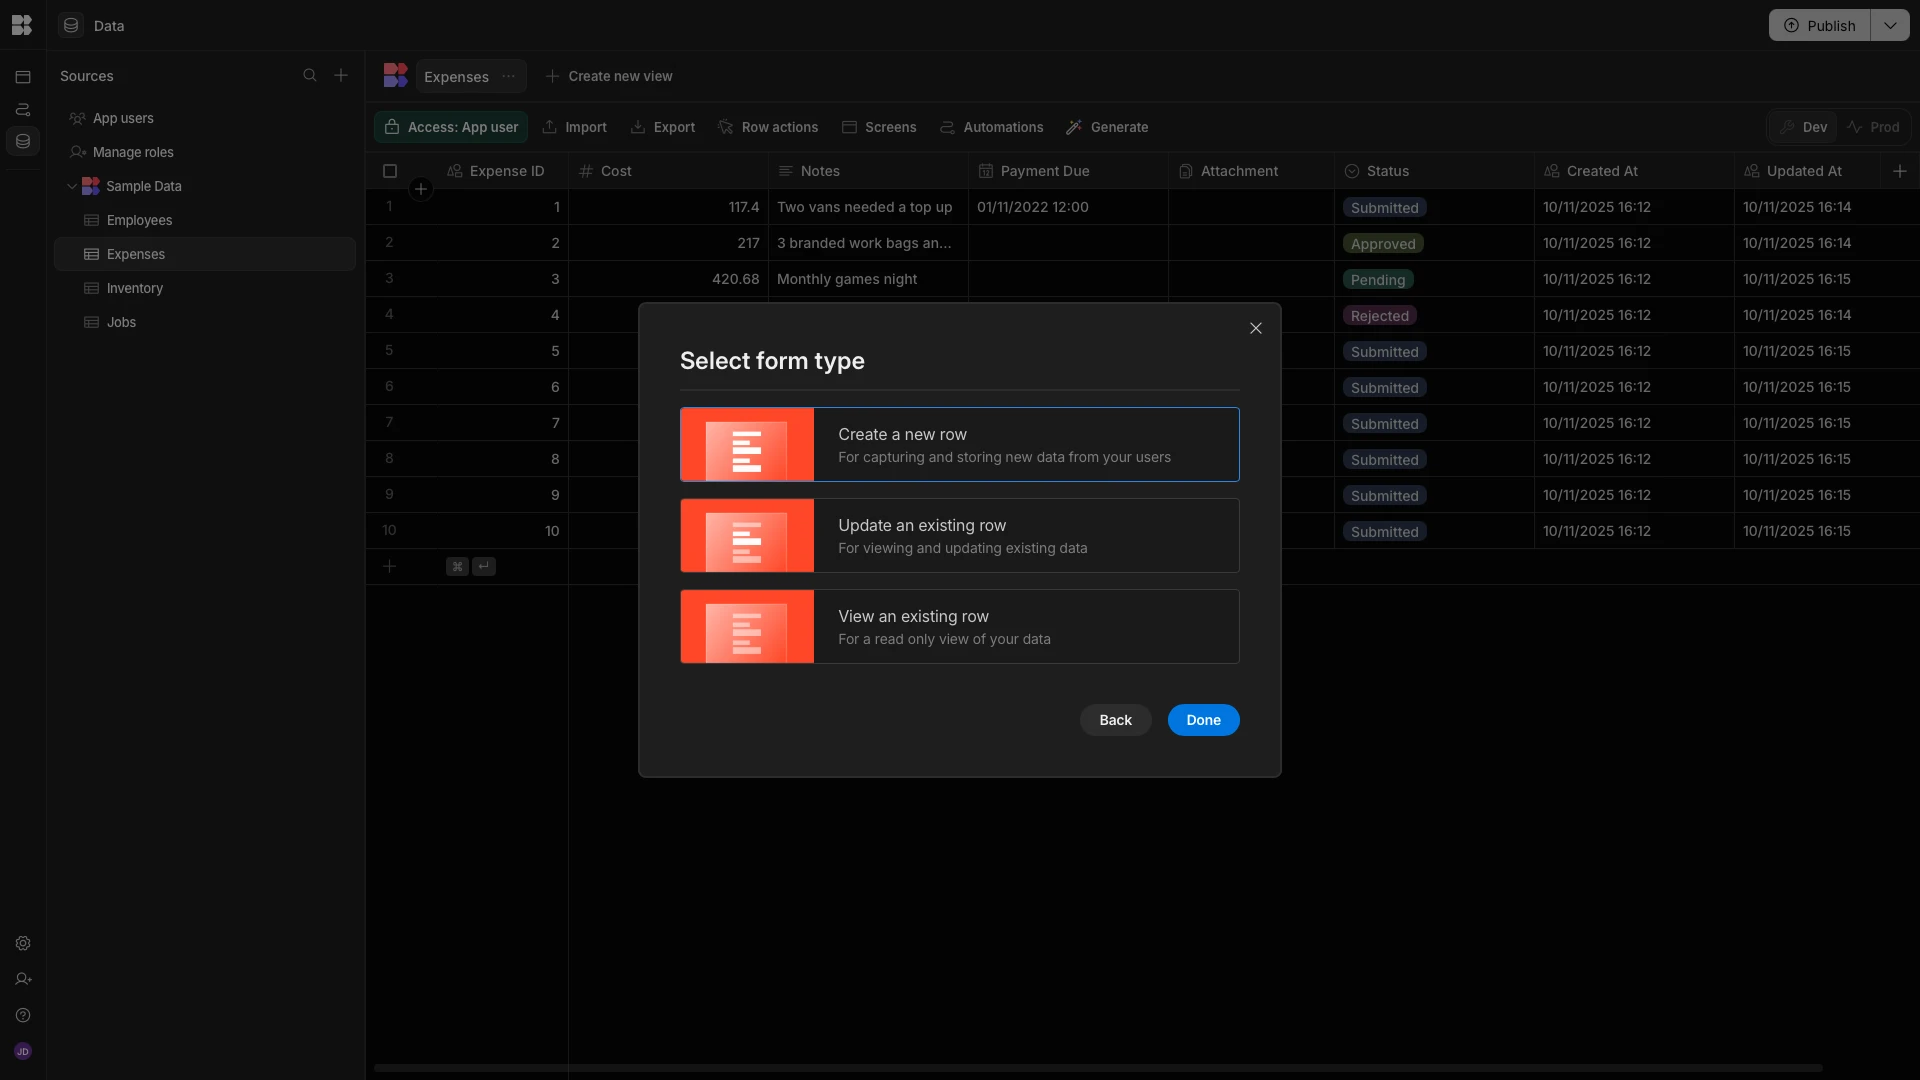Open the help icon in the sidebar
1920x1080 pixels.
point(22,1015)
